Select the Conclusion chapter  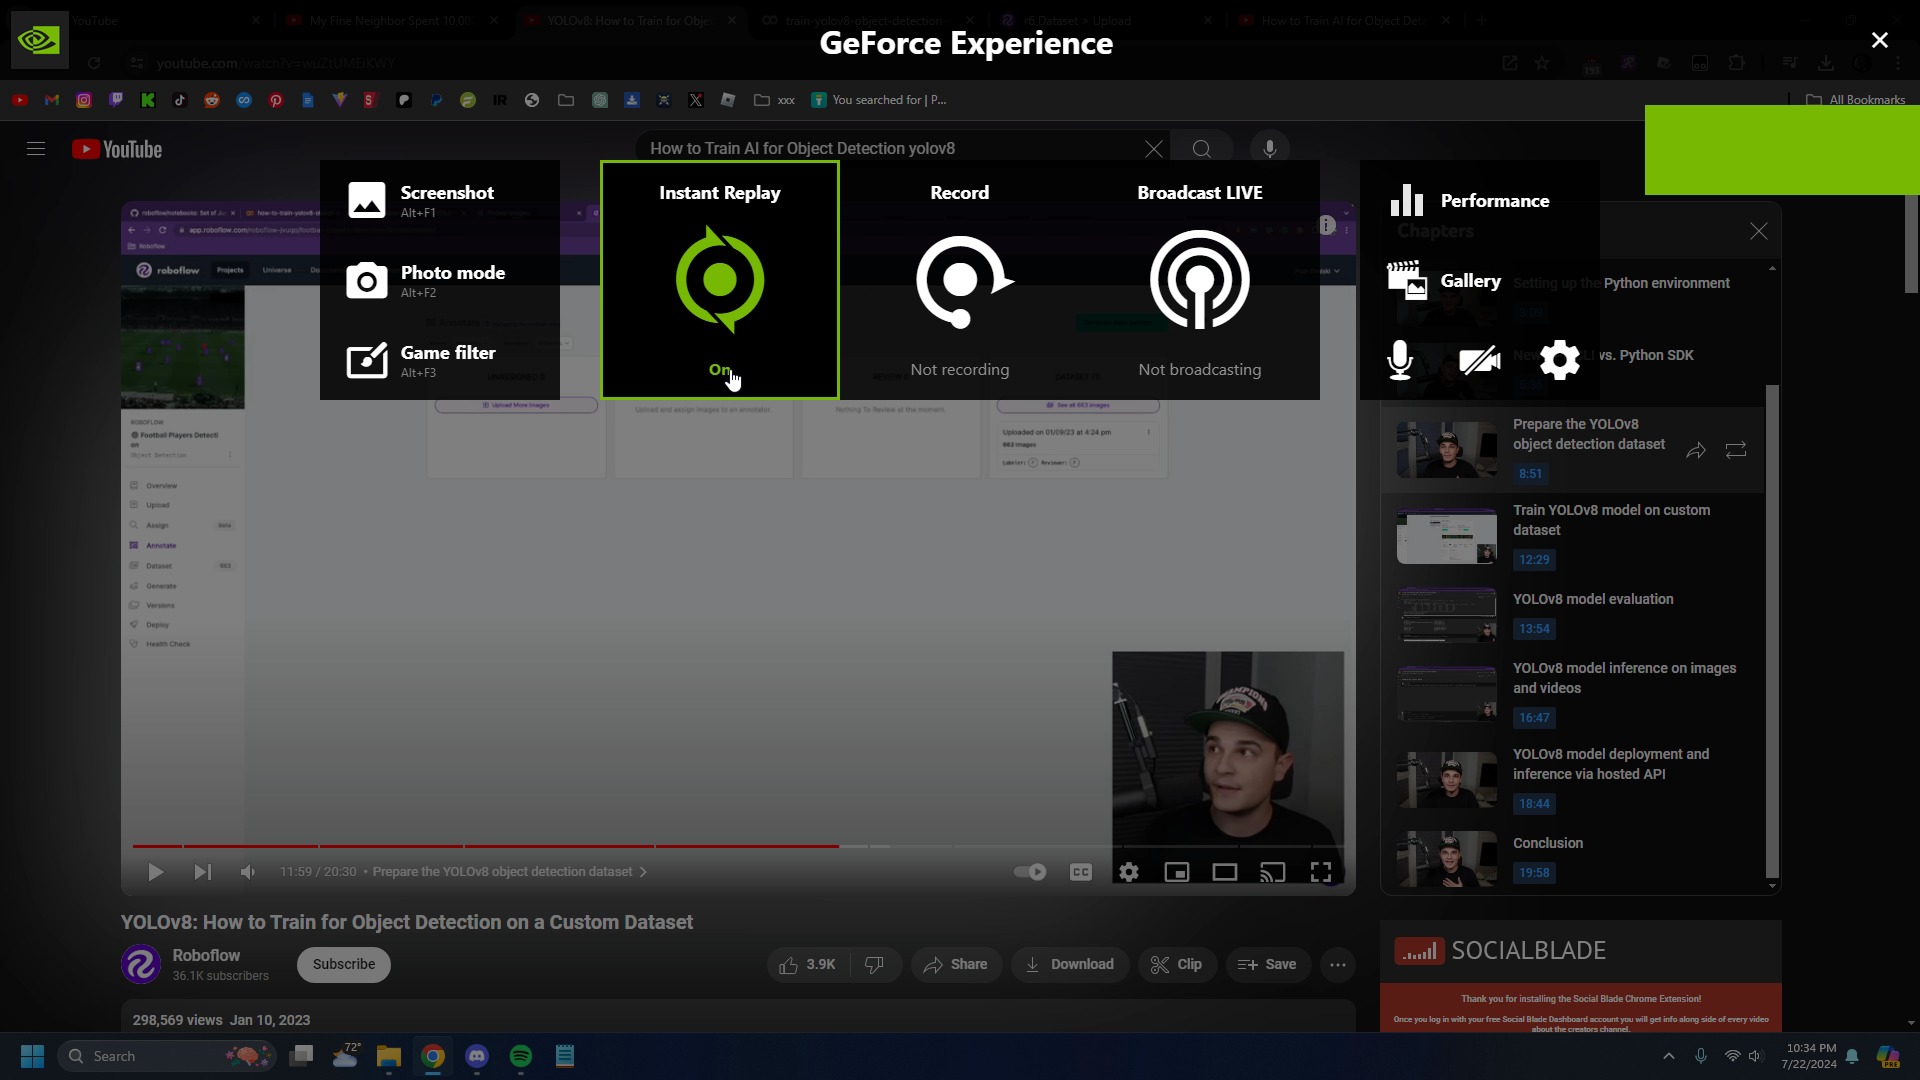[1547, 843]
